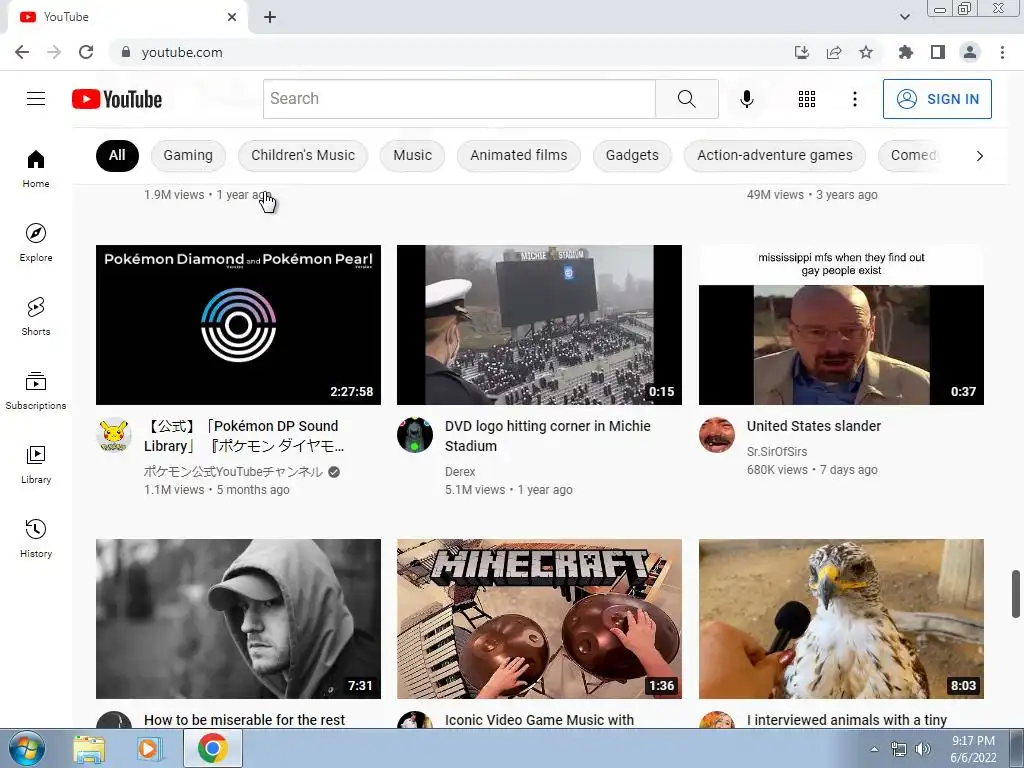The width and height of the screenshot is (1024, 768).
Task: Click the volume speaker tray icon
Action: (922, 749)
